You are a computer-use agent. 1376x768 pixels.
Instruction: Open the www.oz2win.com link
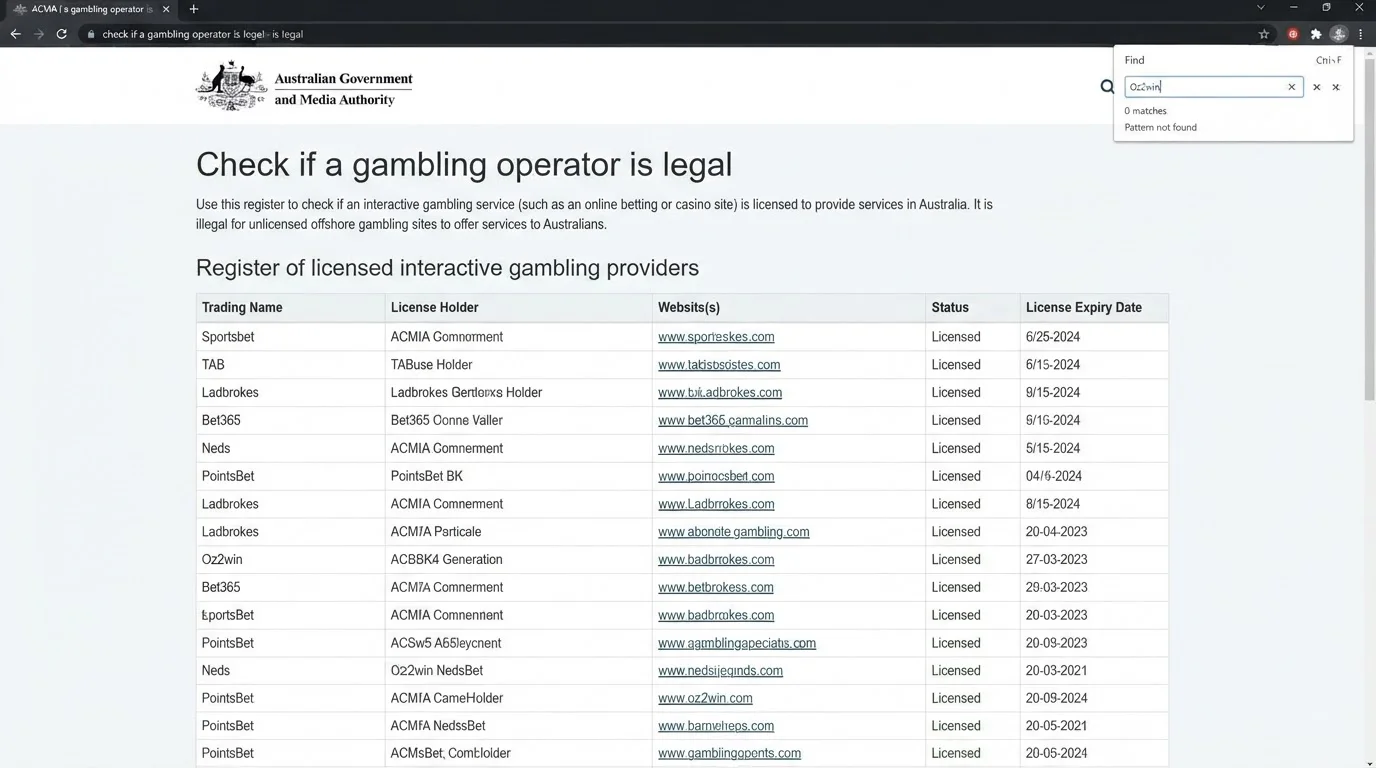(x=705, y=699)
